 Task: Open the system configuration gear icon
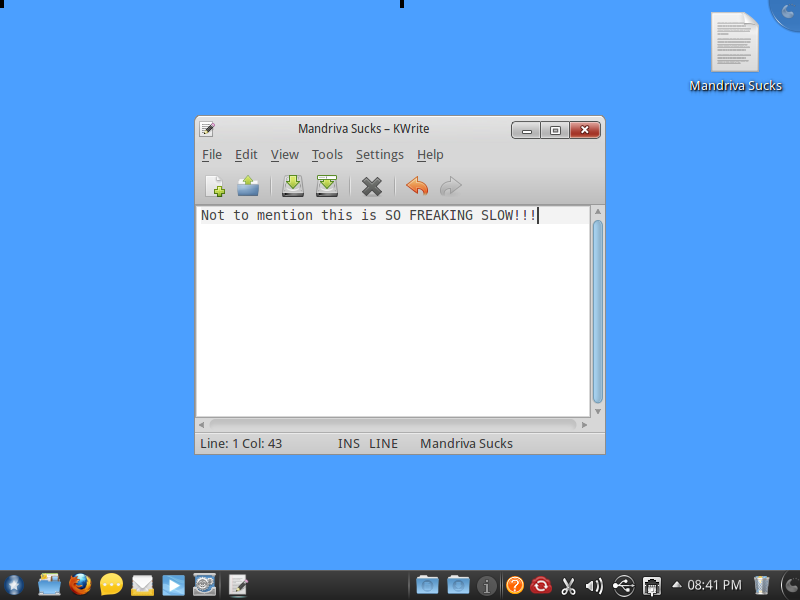pos(204,585)
